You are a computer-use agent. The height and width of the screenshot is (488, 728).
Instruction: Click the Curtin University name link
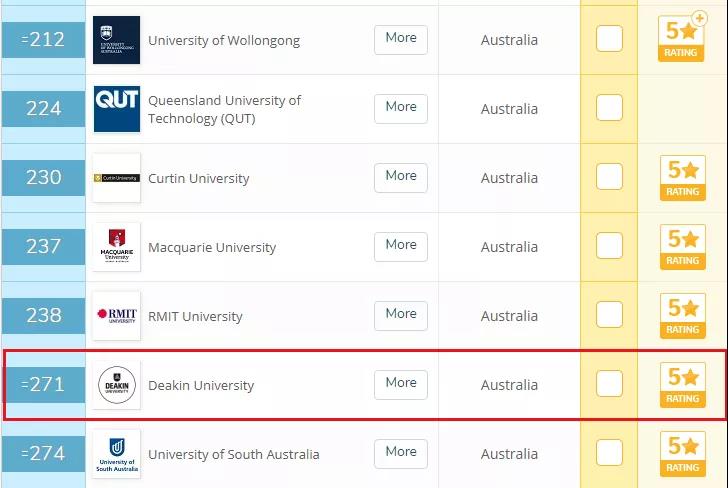198,178
